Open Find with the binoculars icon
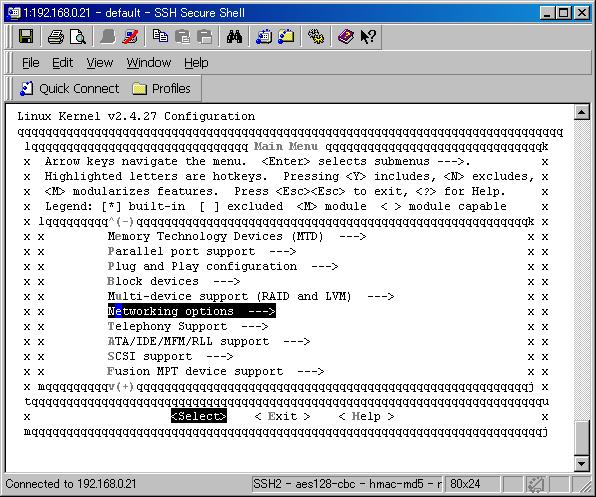 (234, 37)
